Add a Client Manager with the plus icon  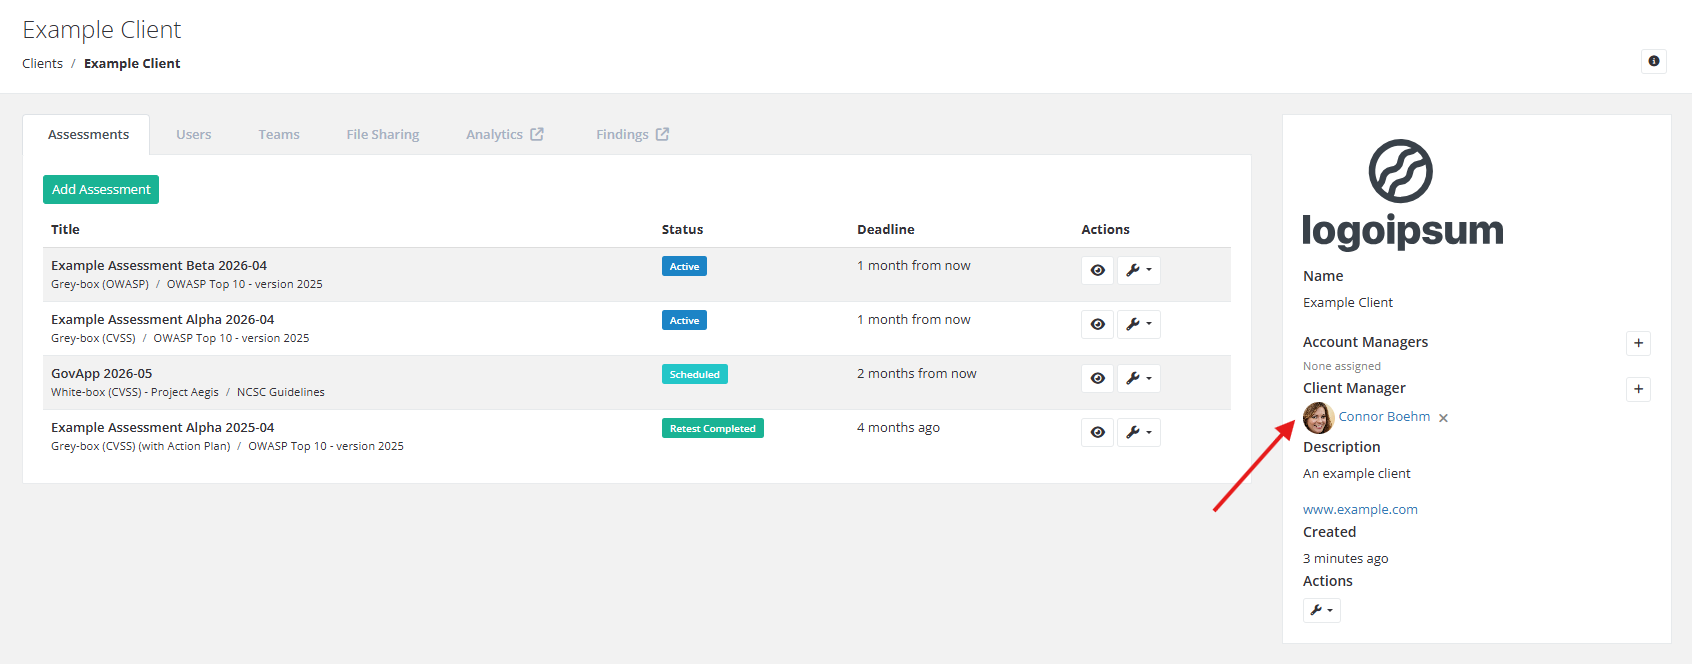click(1638, 389)
